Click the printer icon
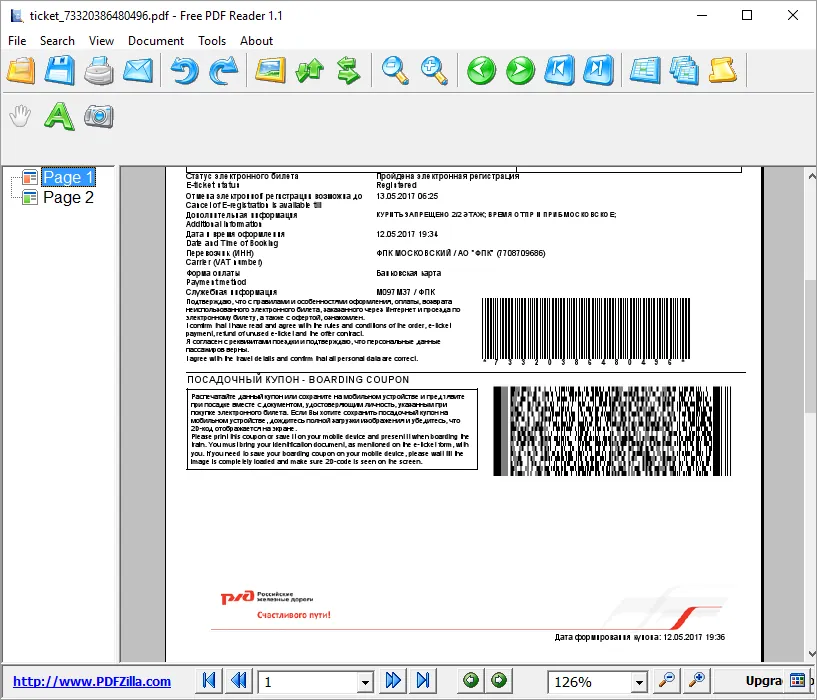 (x=99, y=70)
